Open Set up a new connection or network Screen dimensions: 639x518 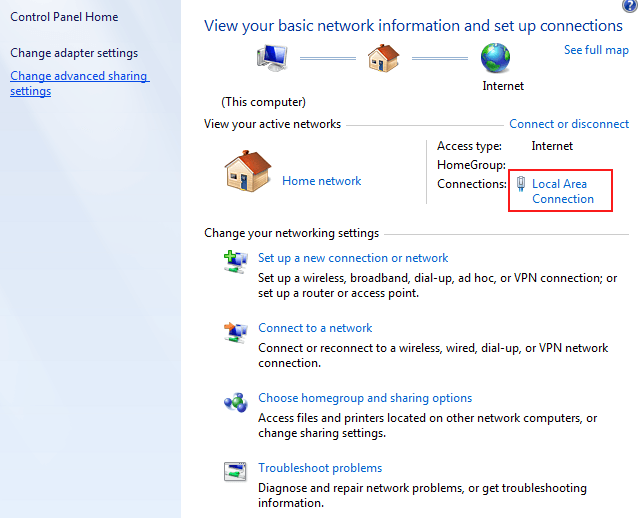pos(353,258)
